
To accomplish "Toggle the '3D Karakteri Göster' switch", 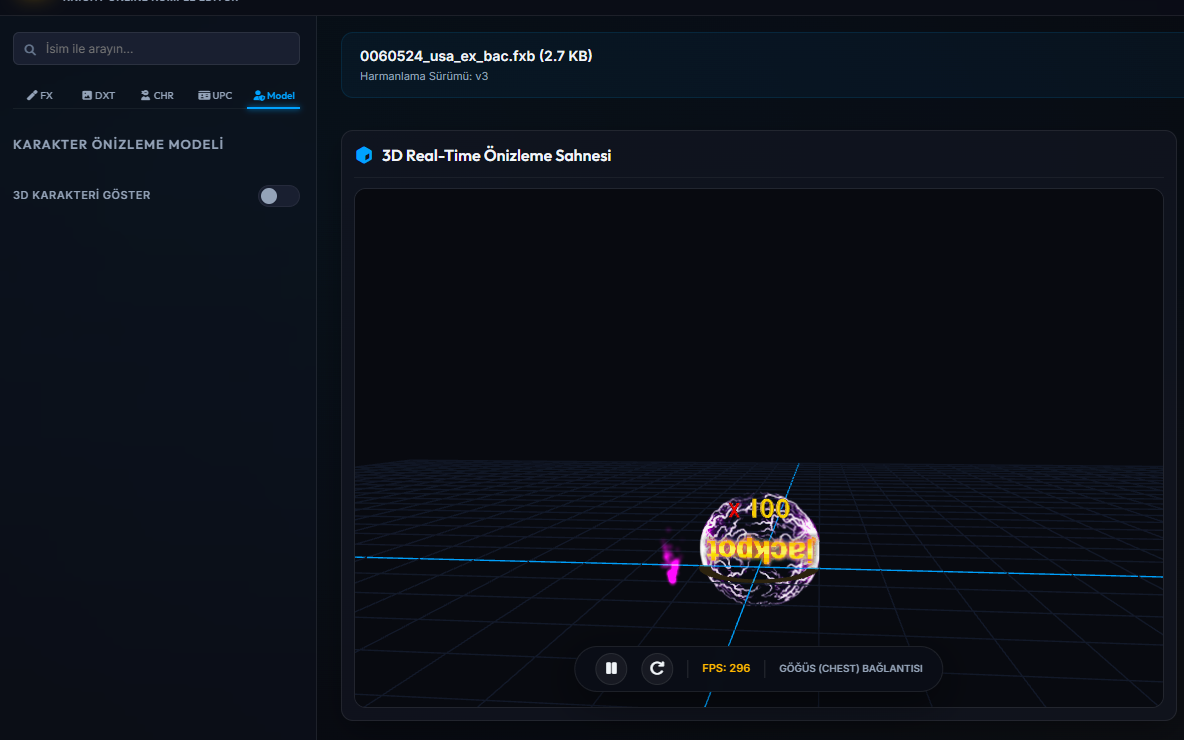I will coord(279,196).
